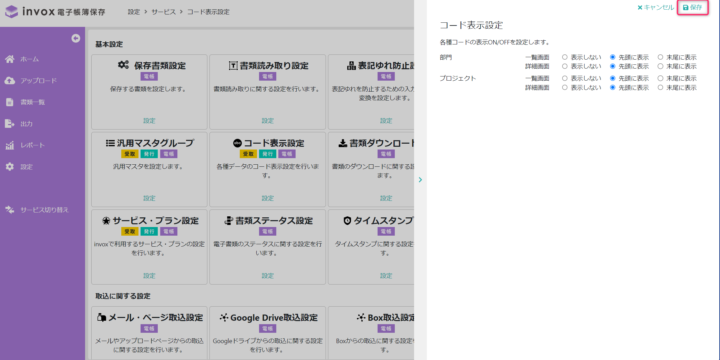This screenshot has width=720, height=360.
Task: Select 表示しない for 部門 詳細画面
Action: click(x=565, y=66)
